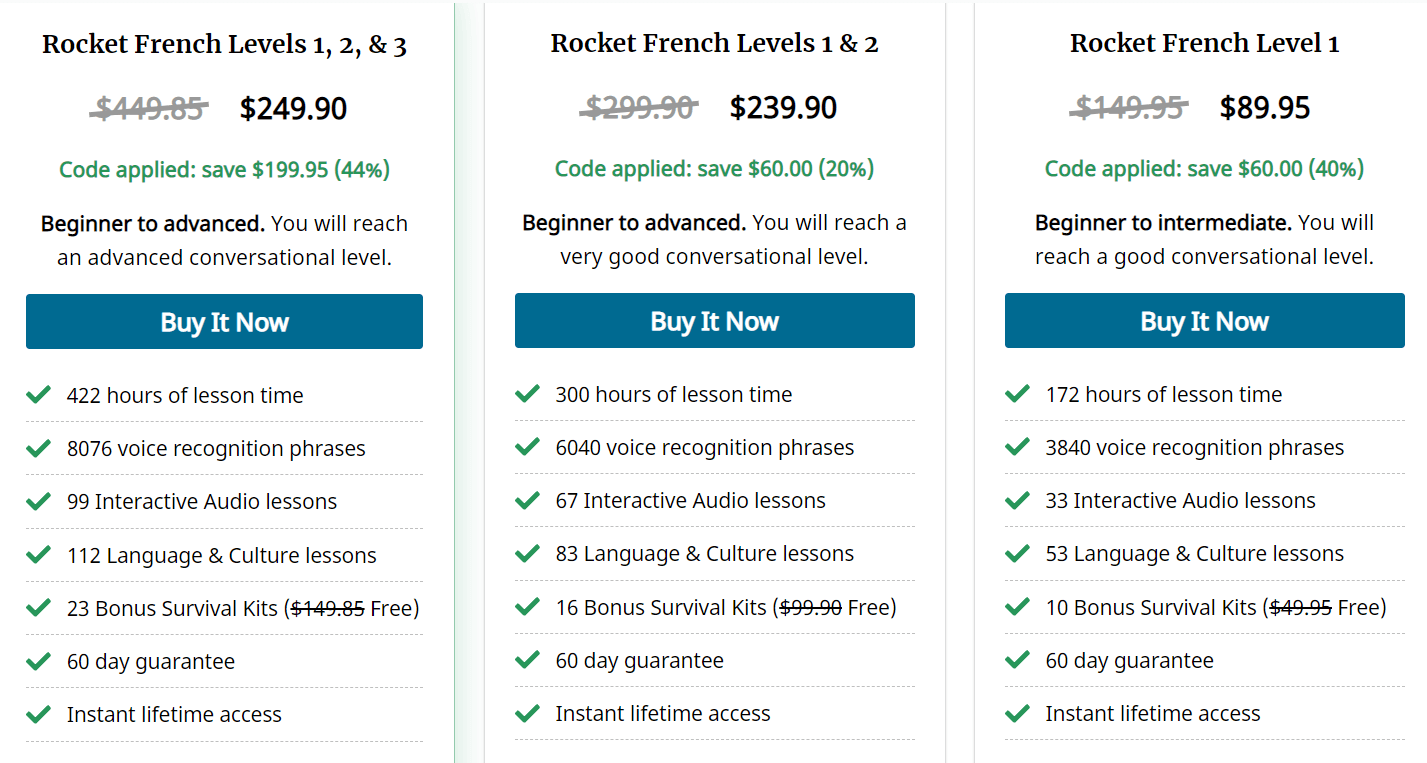Viewport: 1427px width, 763px height.
Task: Click the $249.90 discounted price
Action: pyautogui.click(x=293, y=107)
